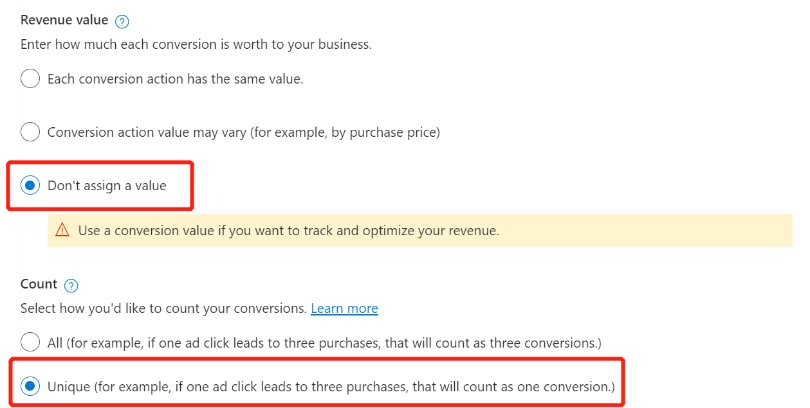
Task: Click the 'Don't assign a value' label text
Action: click(x=107, y=185)
